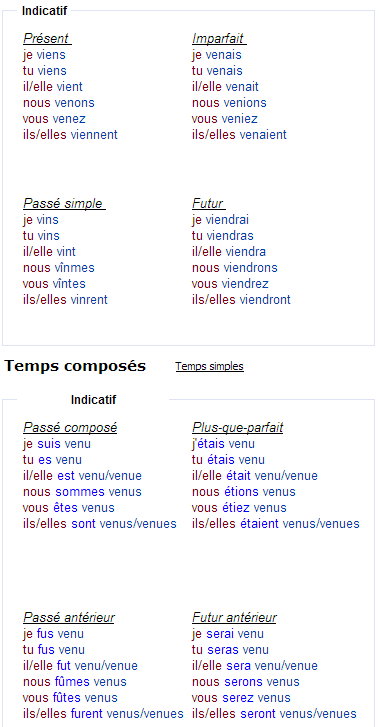Click the Temps composés section title
Screen dimensions: 379x727
75,366
